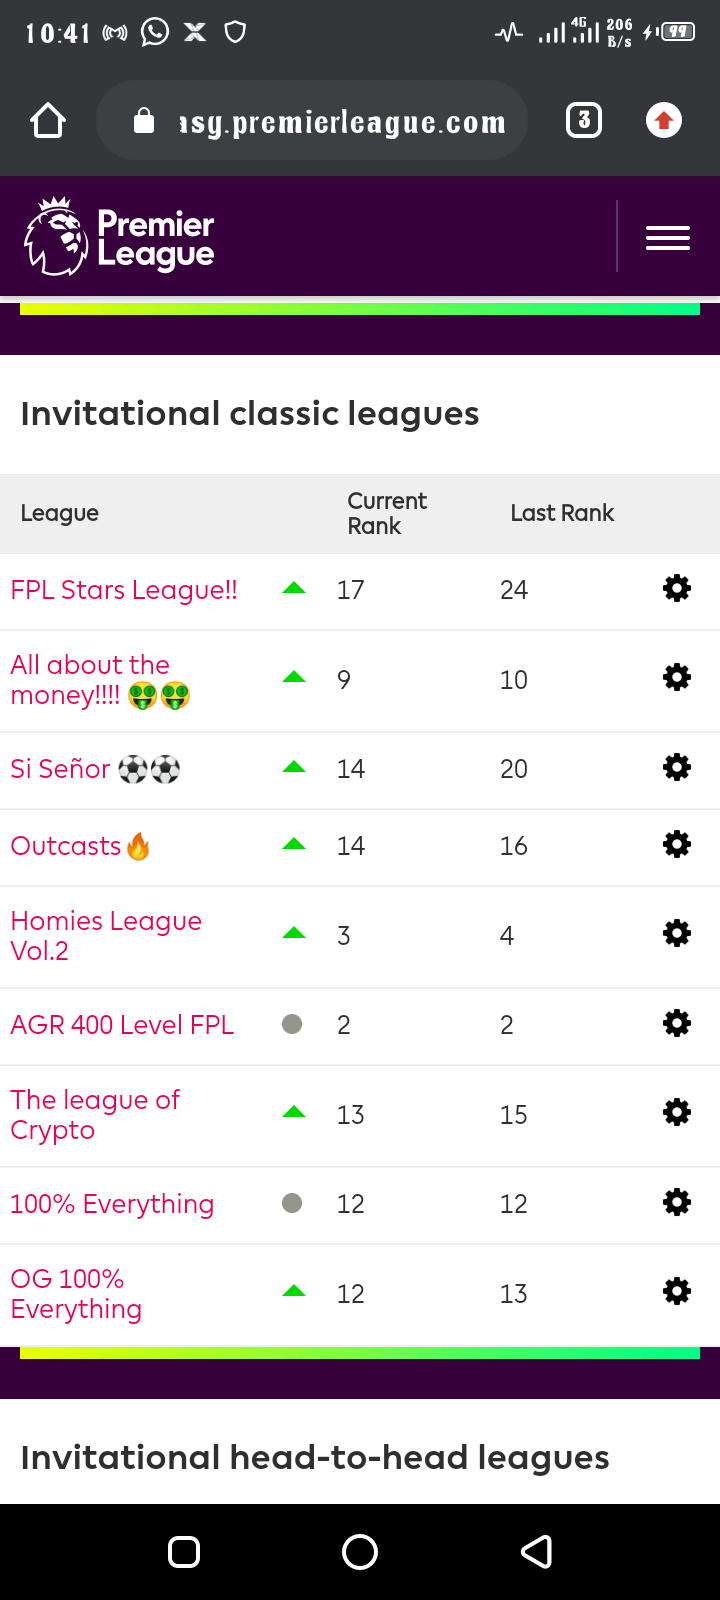Tap Android back navigation button

pos(537,1552)
